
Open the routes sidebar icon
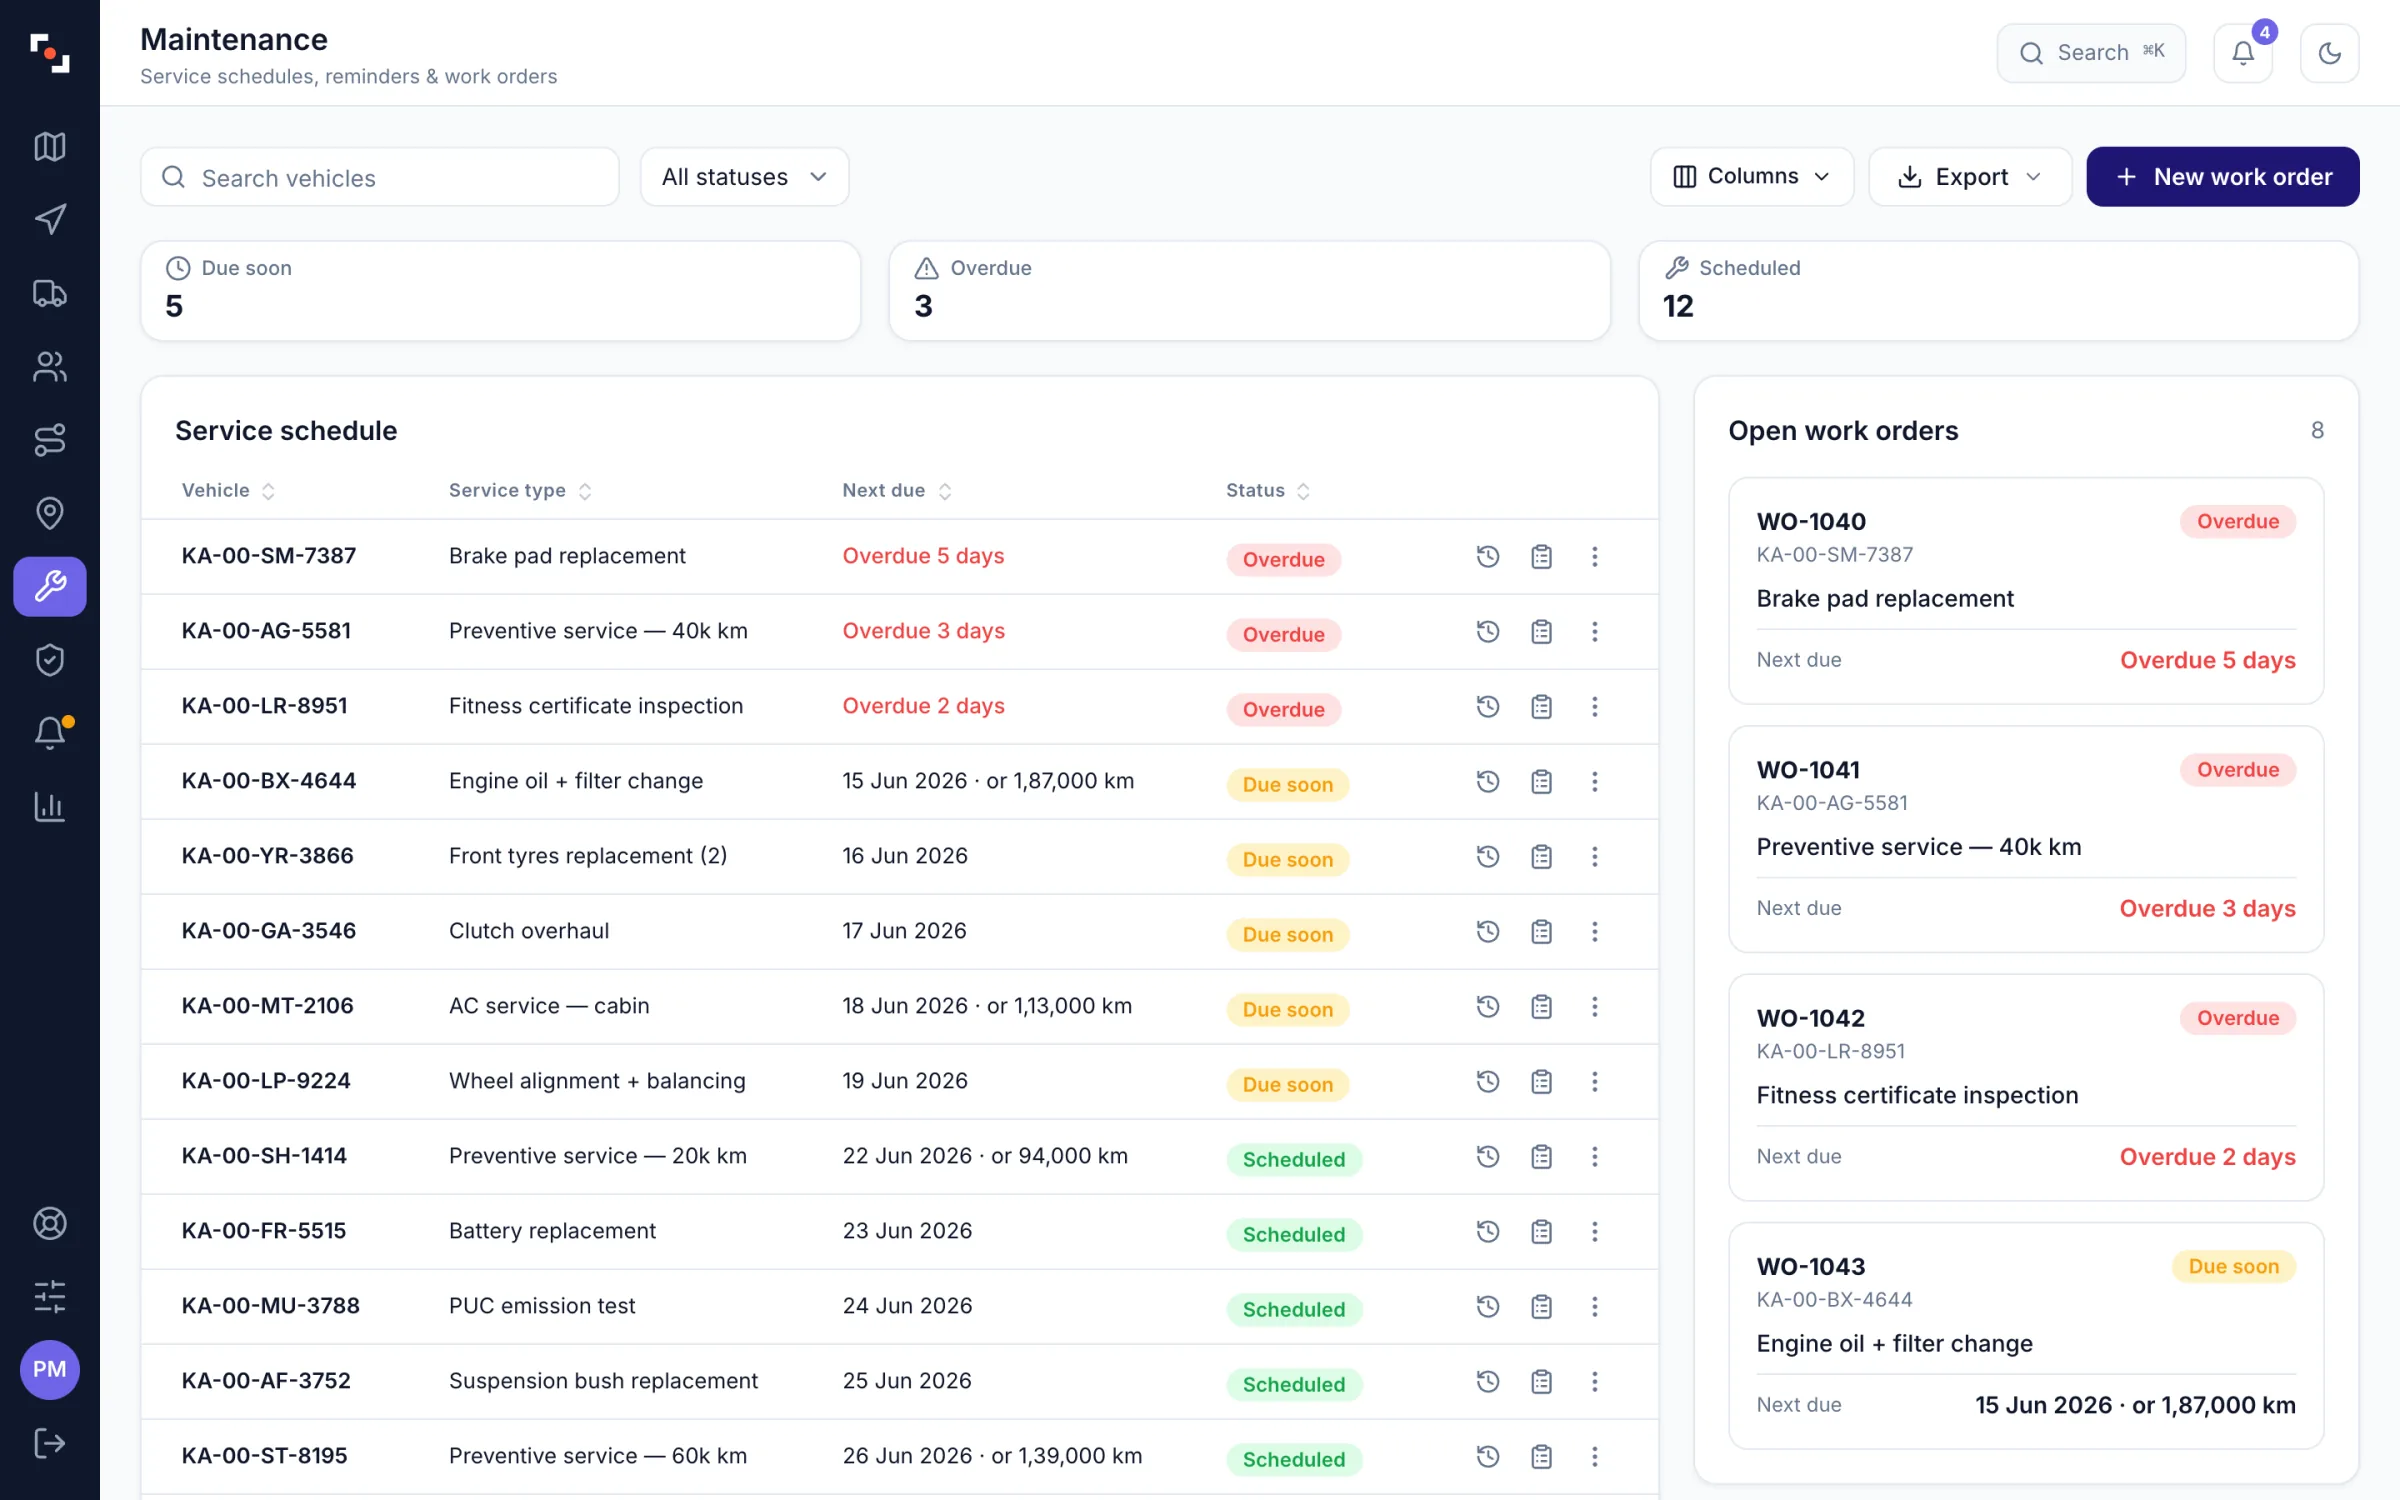49,440
